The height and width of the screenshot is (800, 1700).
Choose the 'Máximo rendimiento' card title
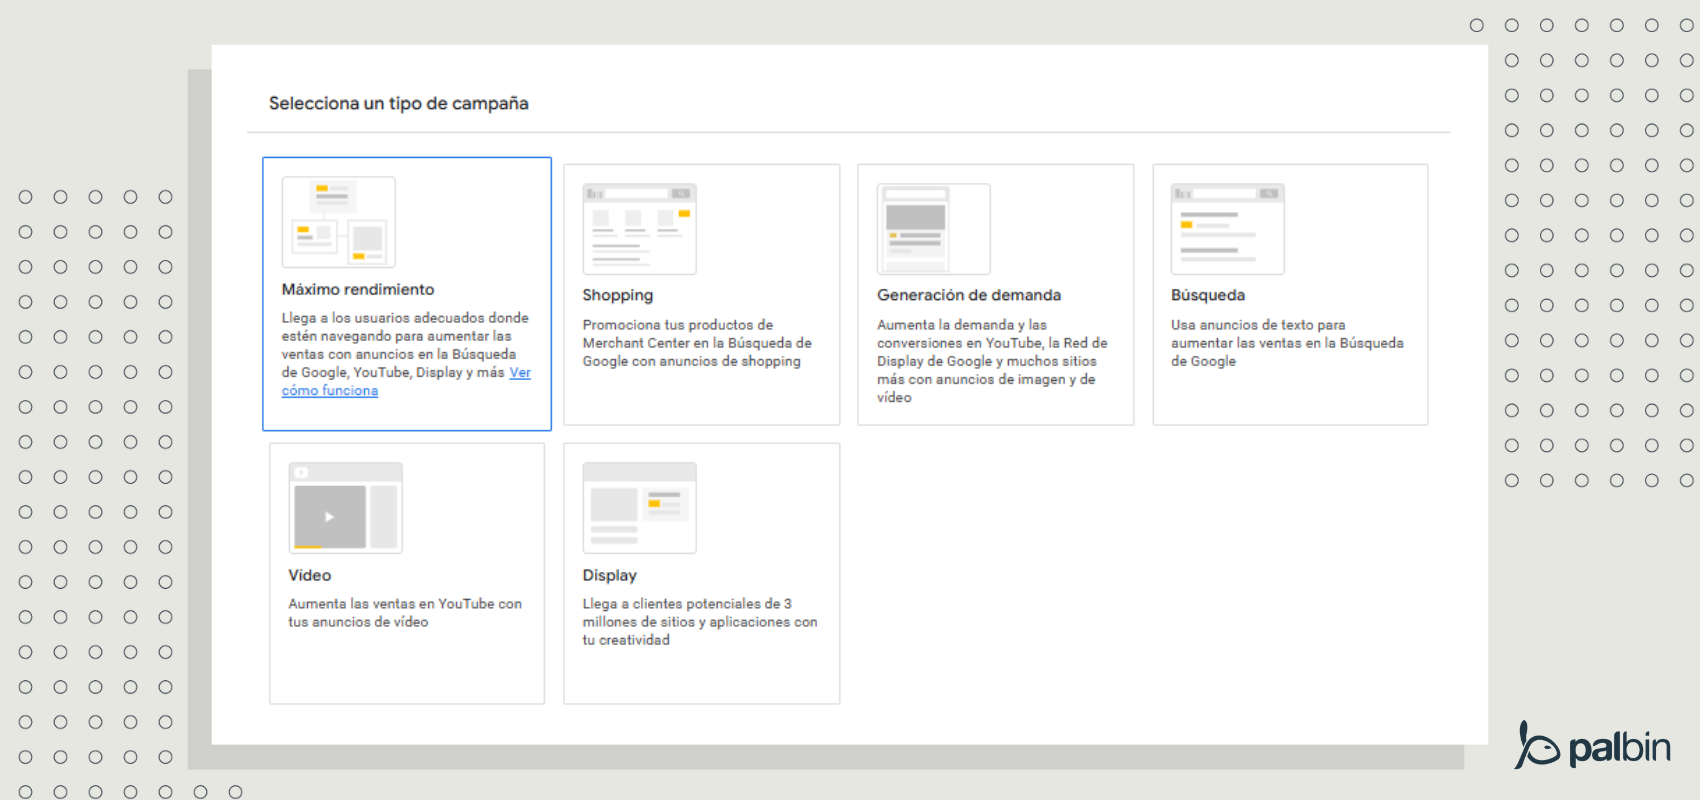pyautogui.click(x=358, y=289)
